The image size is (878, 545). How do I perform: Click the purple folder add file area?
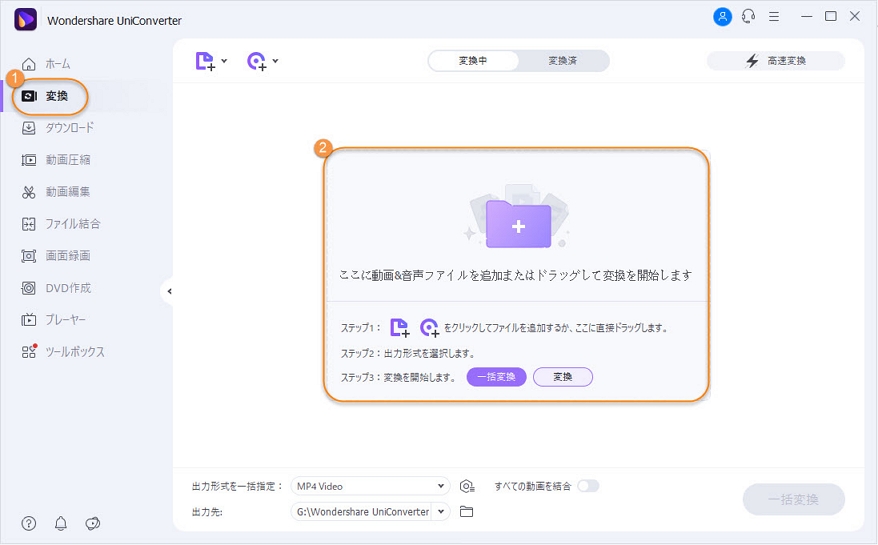tap(518, 225)
